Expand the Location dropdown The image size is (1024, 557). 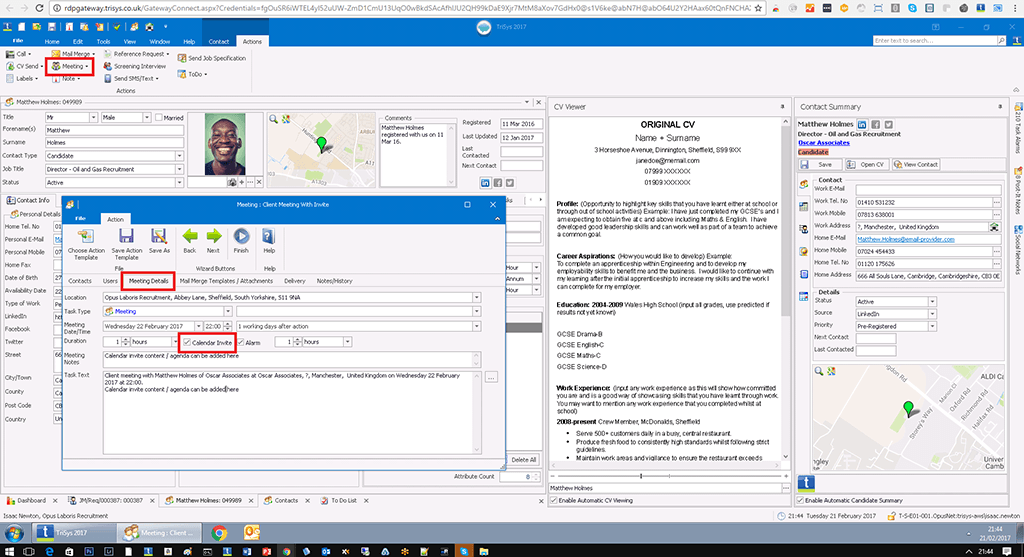click(476, 297)
